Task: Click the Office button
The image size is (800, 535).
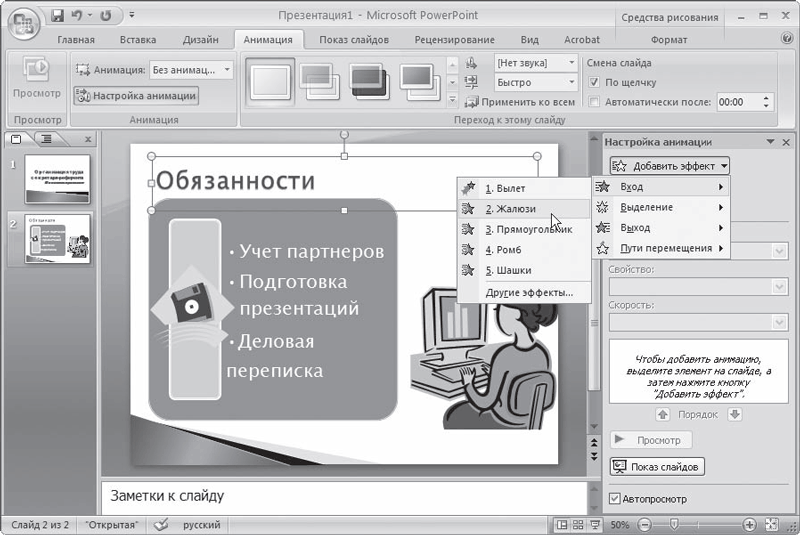Action: coord(23,24)
